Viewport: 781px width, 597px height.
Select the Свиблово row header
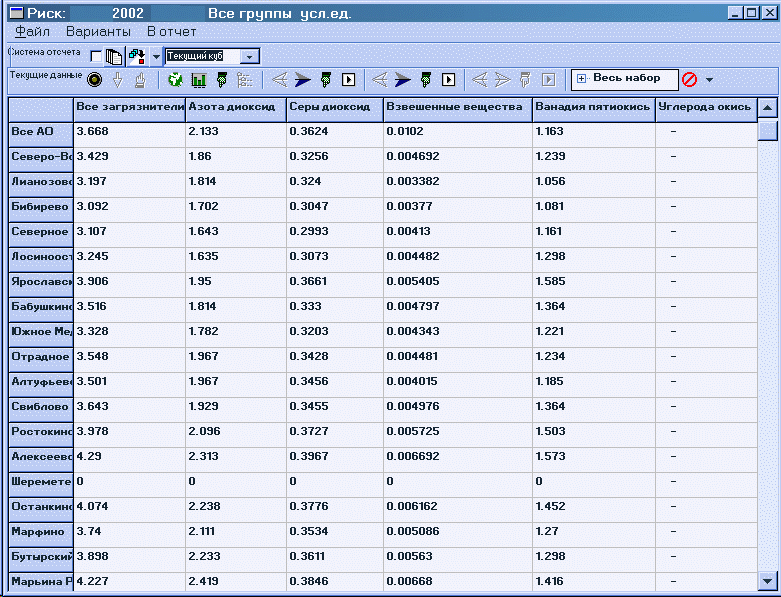tap(41, 409)
